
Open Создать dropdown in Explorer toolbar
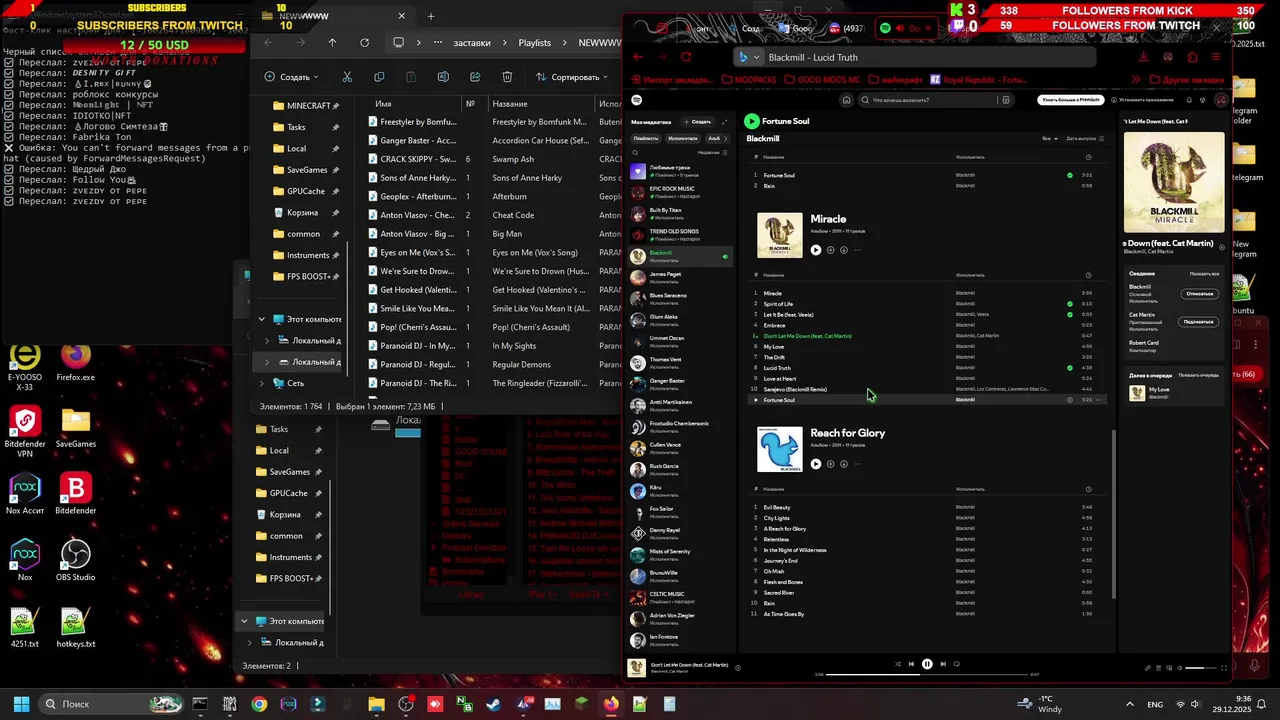coord(291,77)
